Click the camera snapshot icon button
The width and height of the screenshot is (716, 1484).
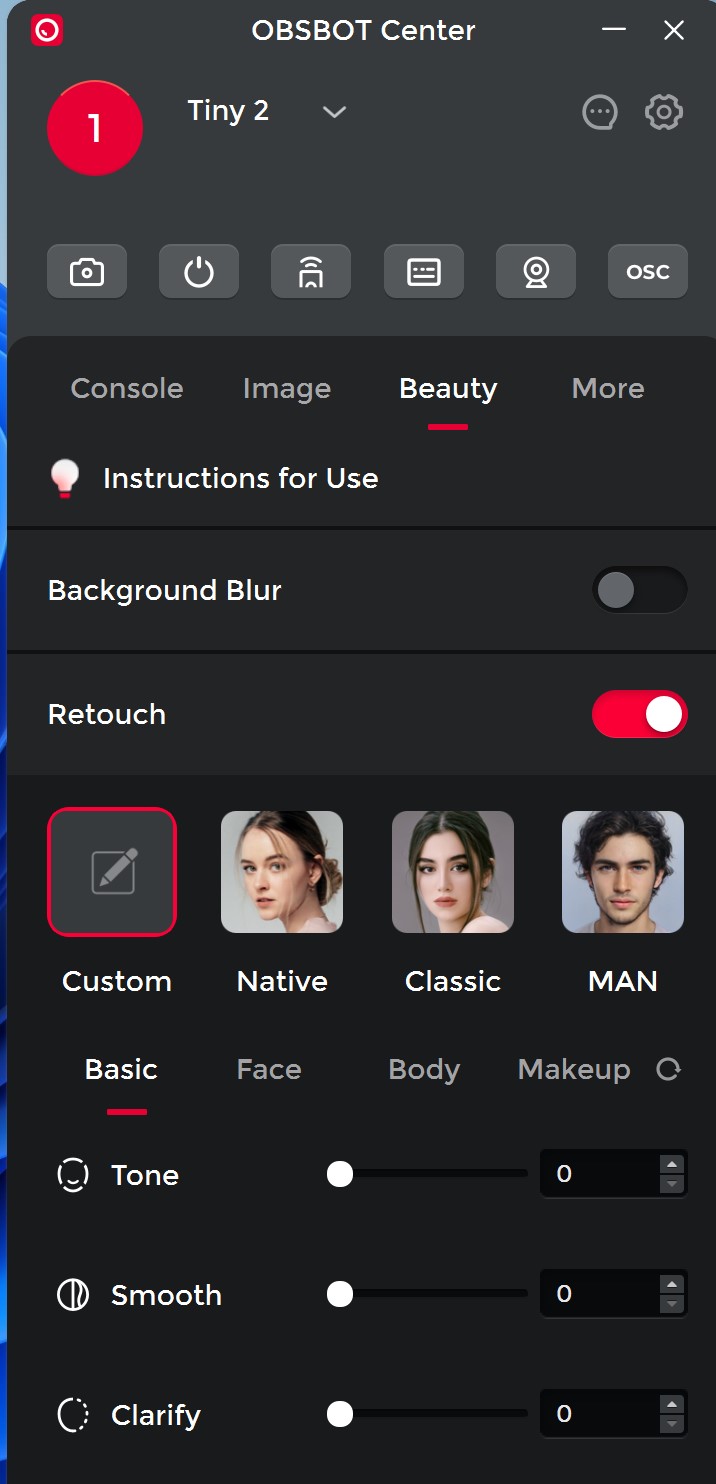pos(87,271)
